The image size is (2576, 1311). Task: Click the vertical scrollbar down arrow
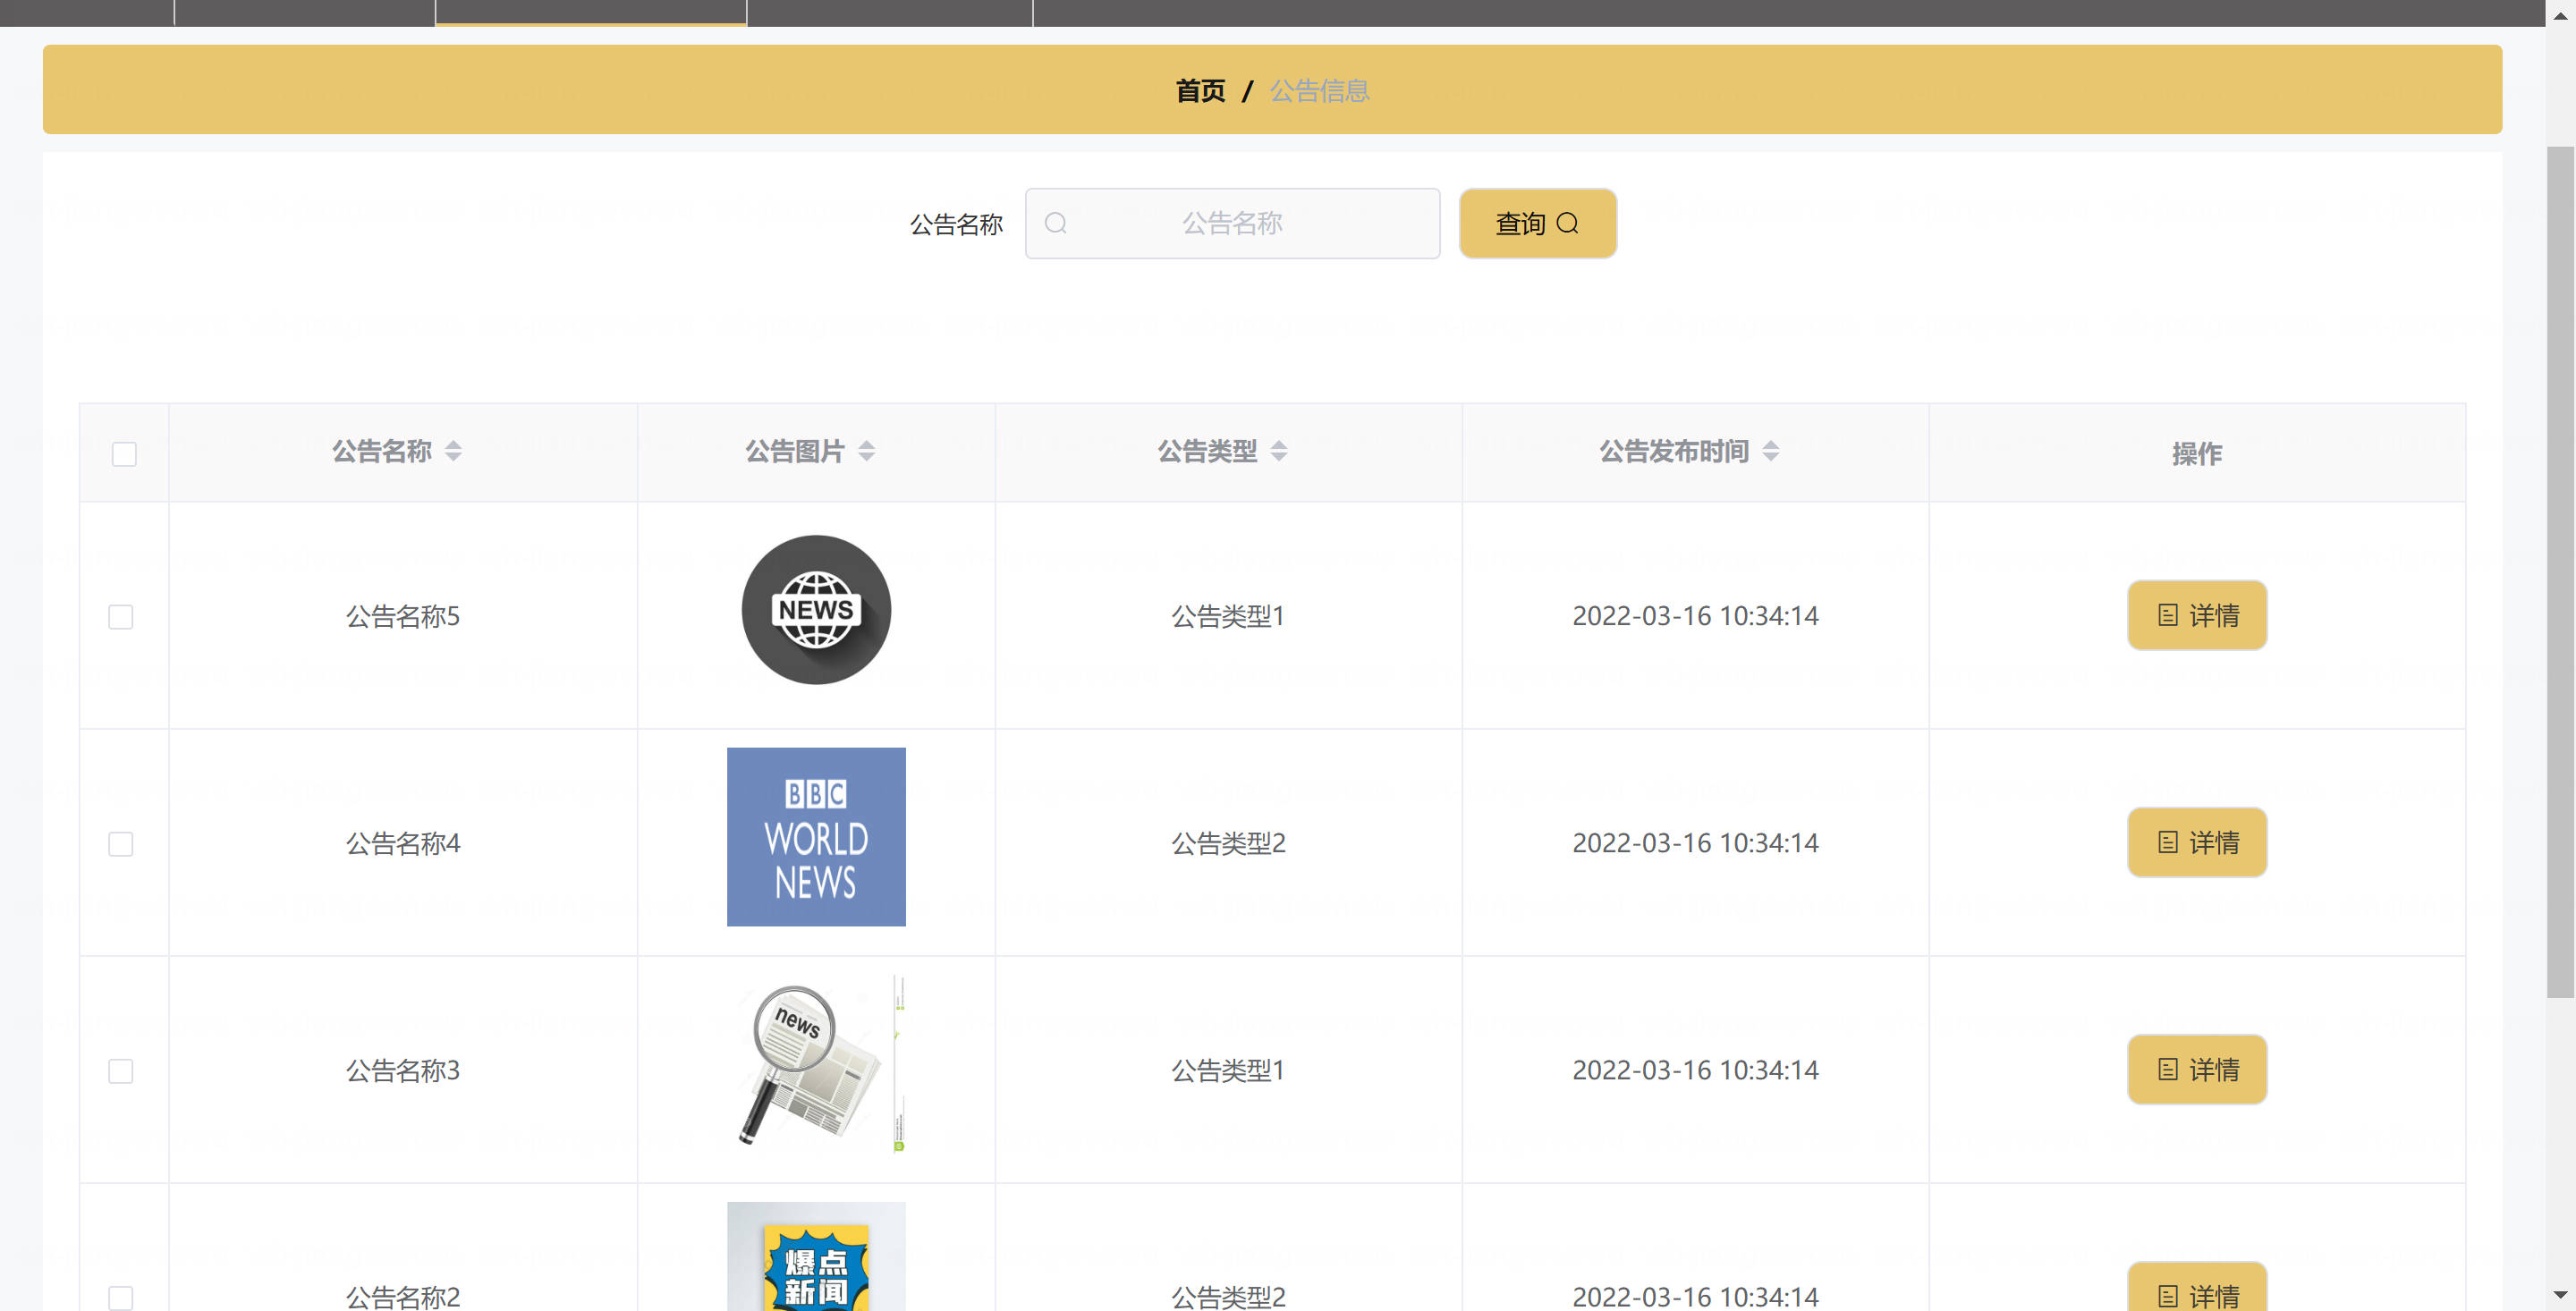point(2560,1296)
